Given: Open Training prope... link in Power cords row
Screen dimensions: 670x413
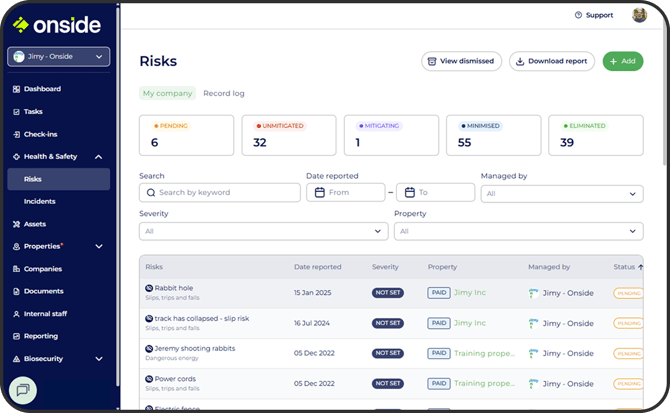Looking at the screenshot, I should pos(484,384).
